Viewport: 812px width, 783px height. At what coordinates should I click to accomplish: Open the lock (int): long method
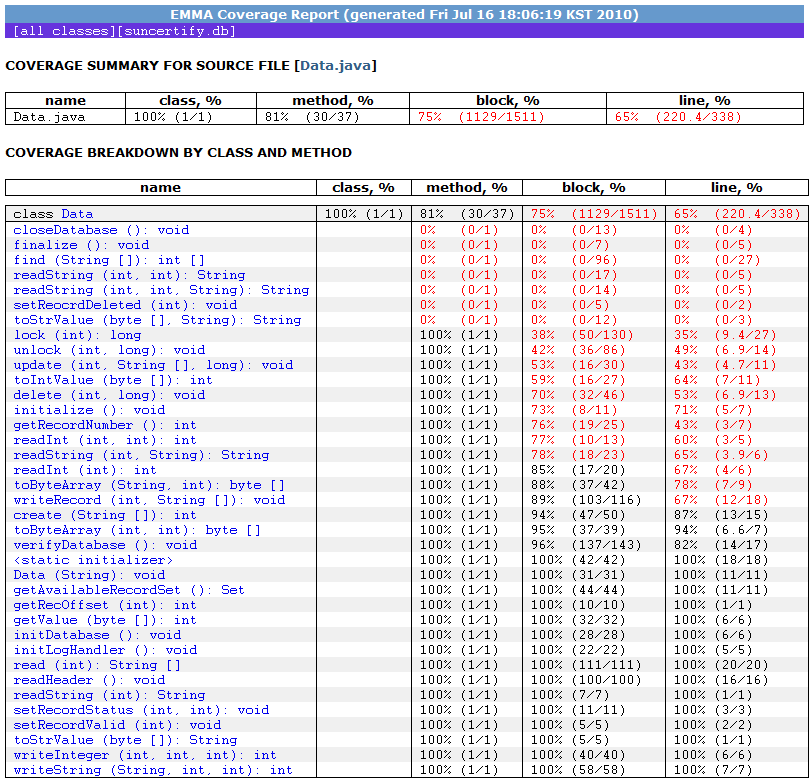pos(76,335)
